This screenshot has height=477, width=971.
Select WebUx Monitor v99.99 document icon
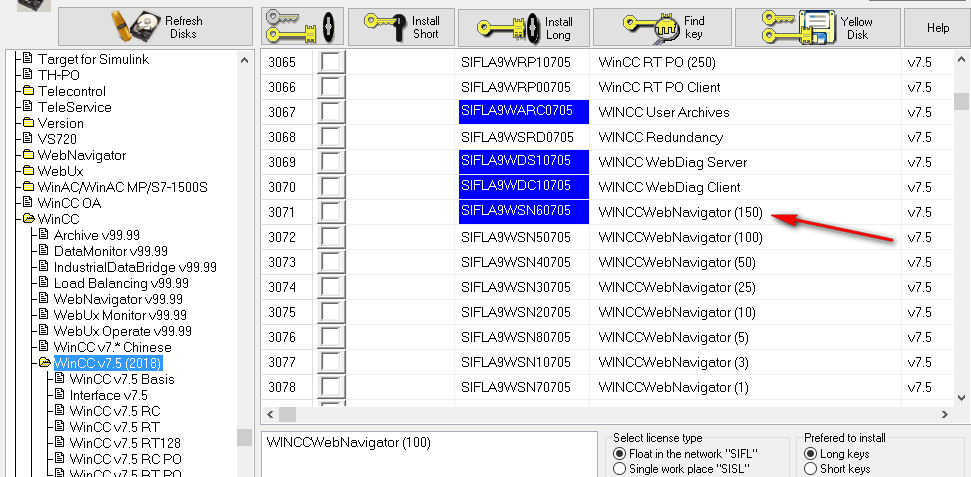43,315
